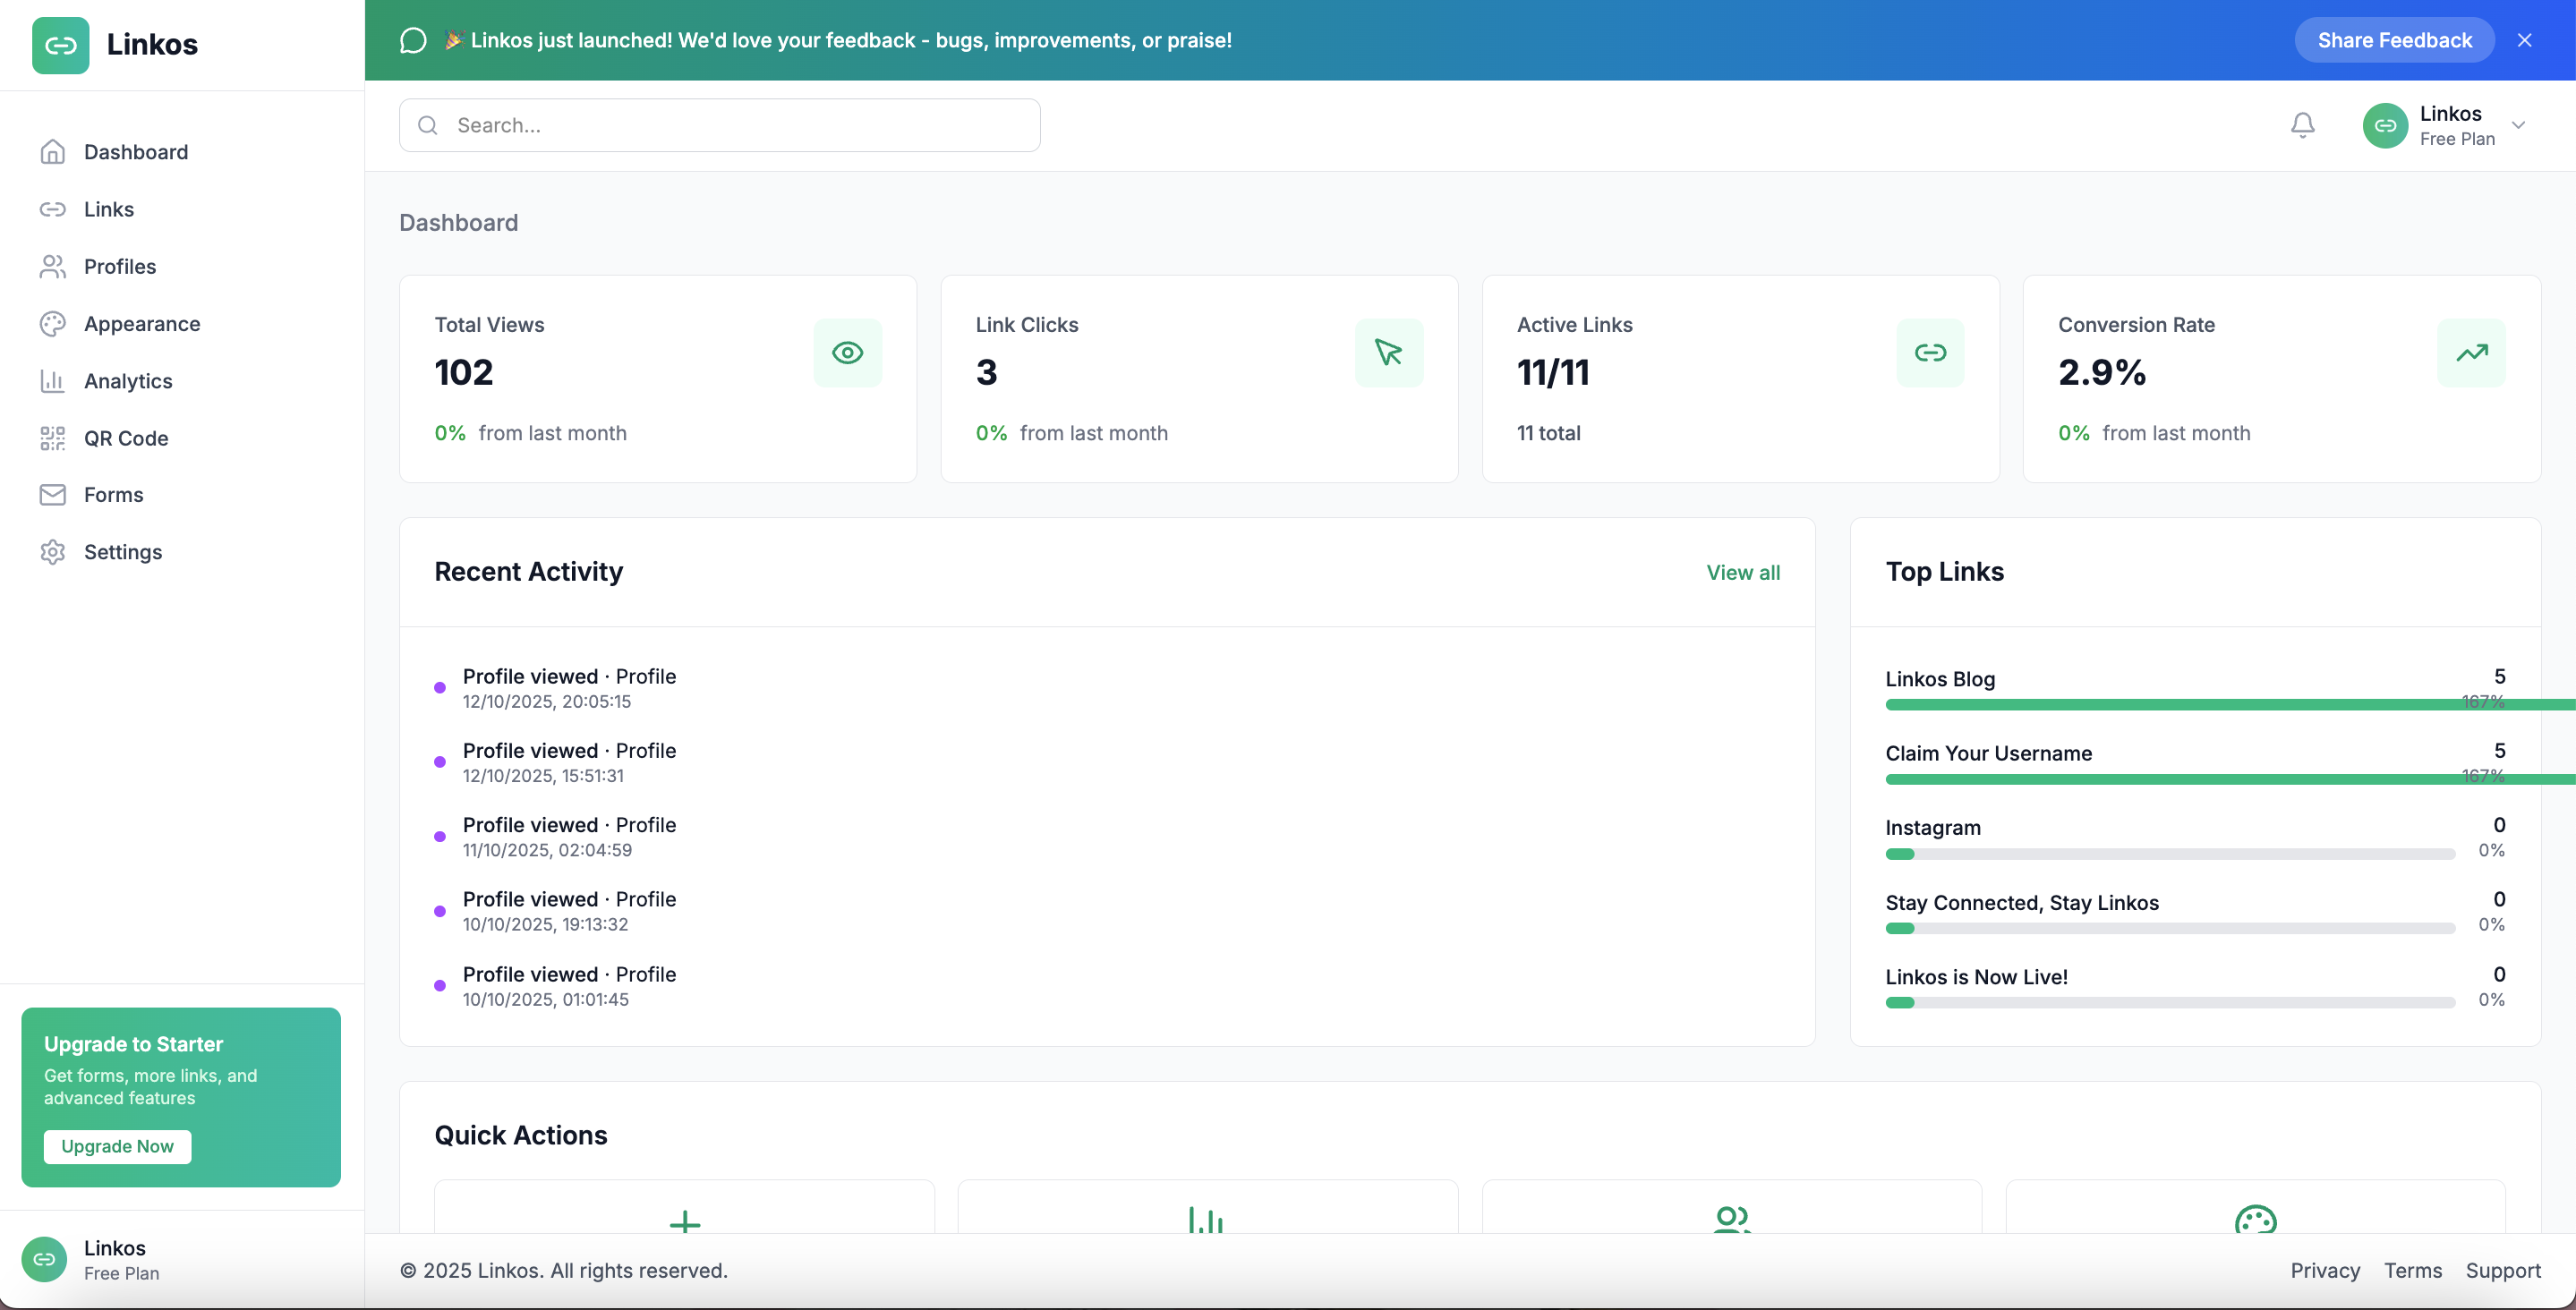This screenshot has width=2576, height=1310.
Task: Click the Share Feedback button
Action: tap(2393, 40)
